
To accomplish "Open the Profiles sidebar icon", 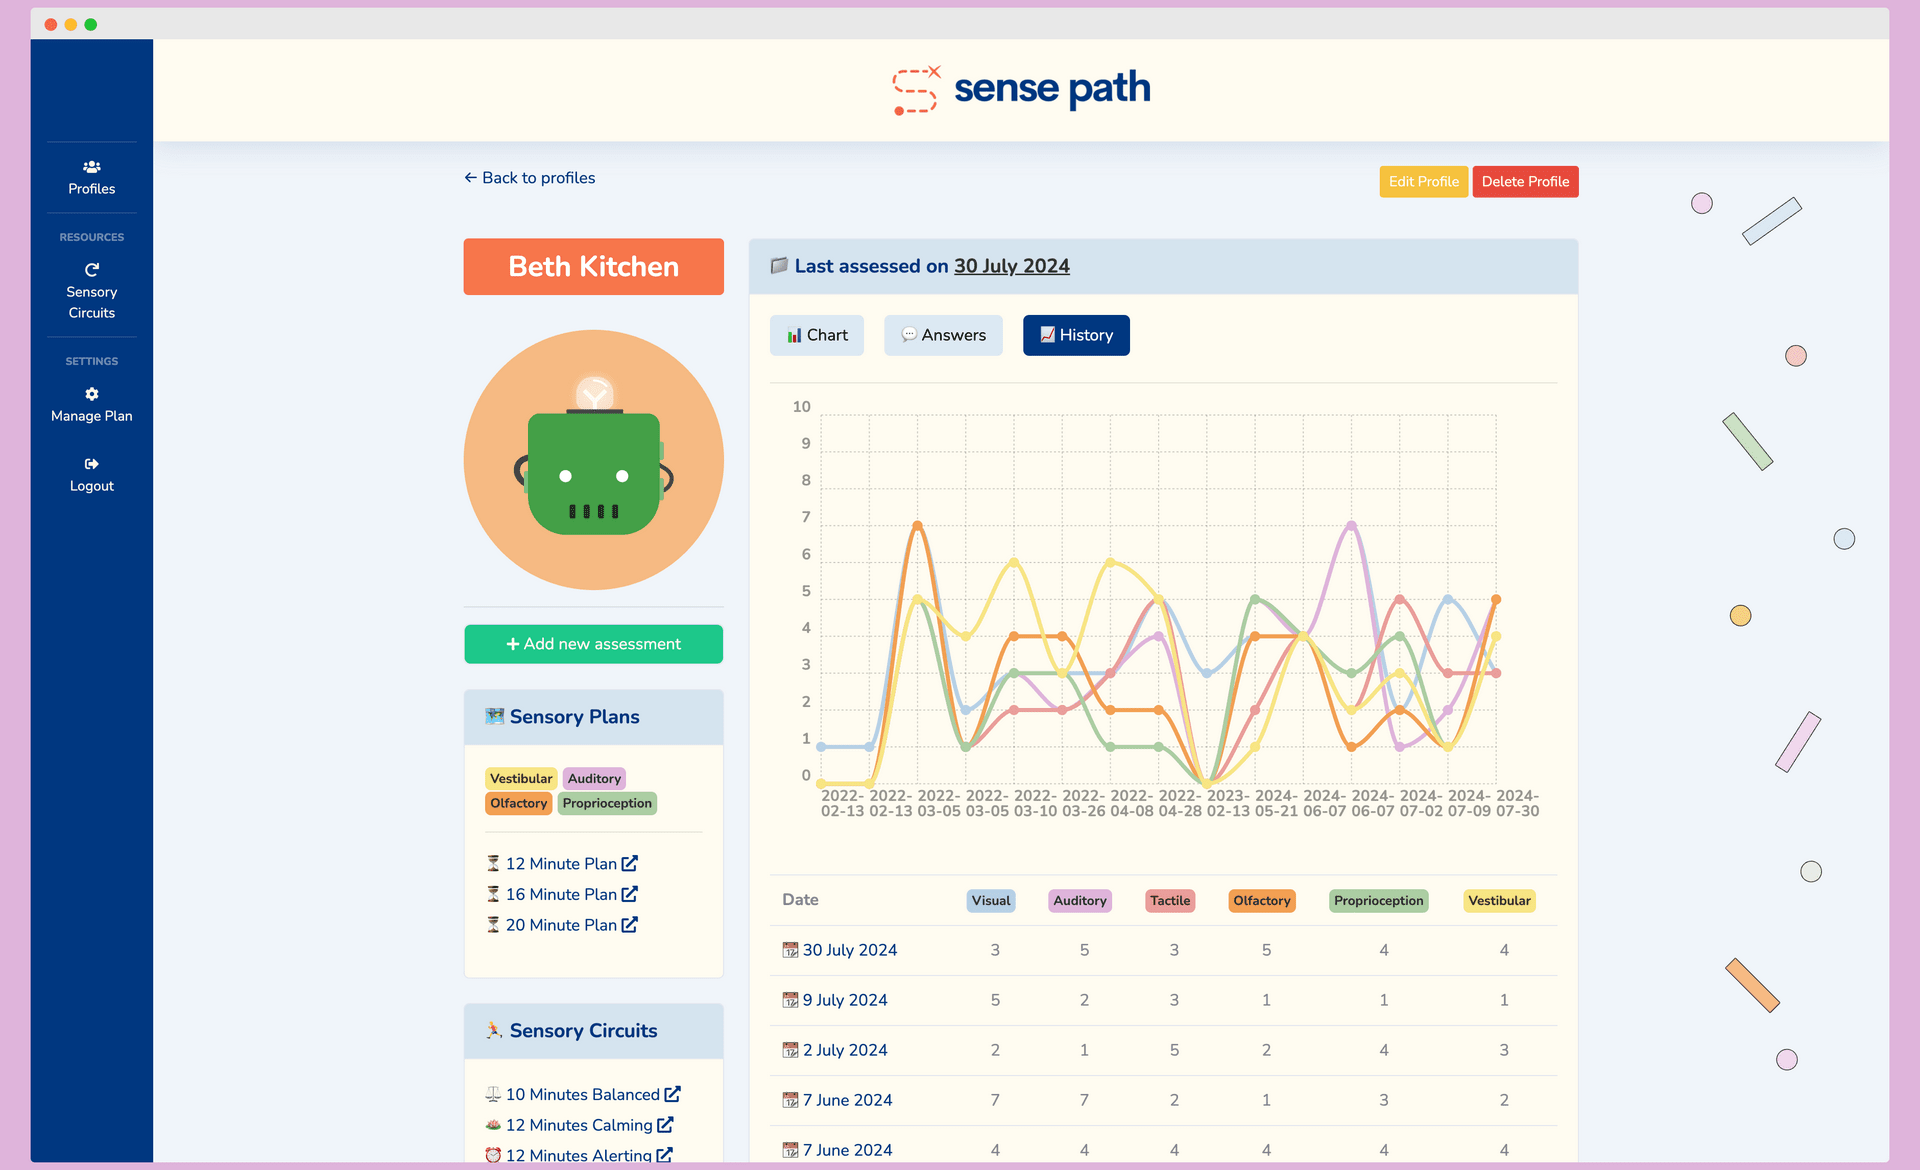I will pyautogui.click(x=91, y=167).
